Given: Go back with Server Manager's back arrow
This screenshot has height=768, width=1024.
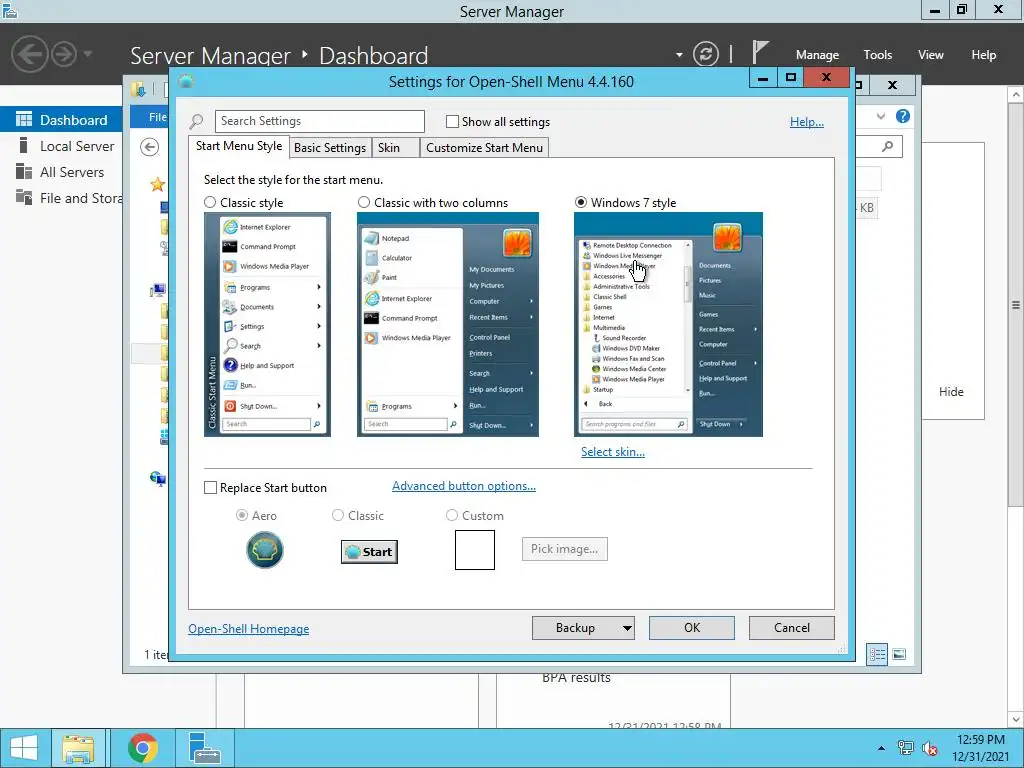Looking at the screenshot, I should point(30,54).
